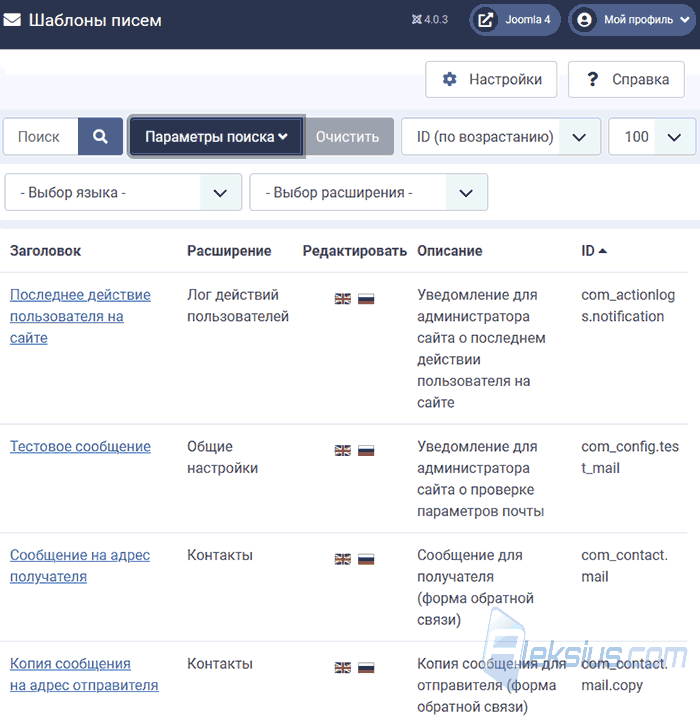Sort by Описание column header
The height and width of the screenshot is (718, 700).
coord(450,251)
